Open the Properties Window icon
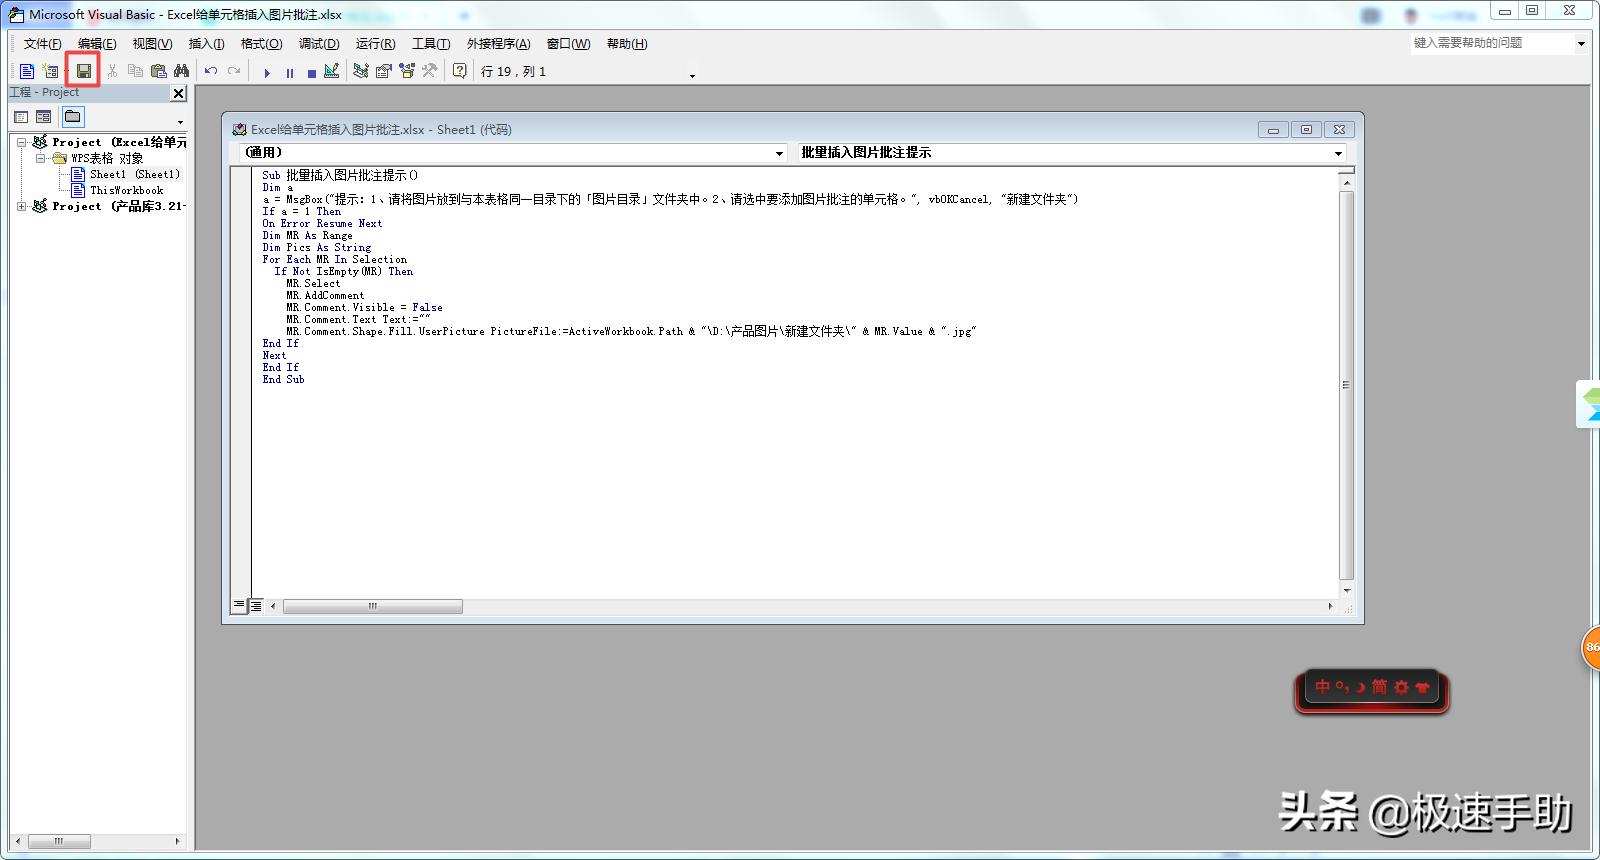 tap(384, 71)
